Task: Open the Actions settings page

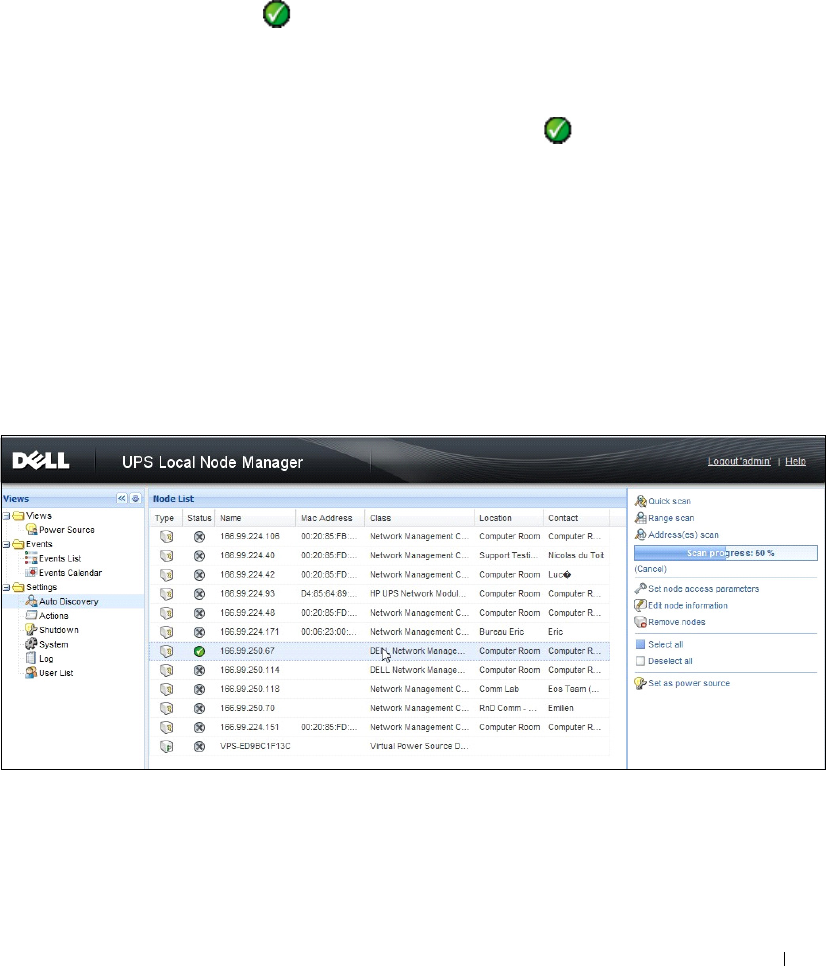Action: tap(54, 615)
